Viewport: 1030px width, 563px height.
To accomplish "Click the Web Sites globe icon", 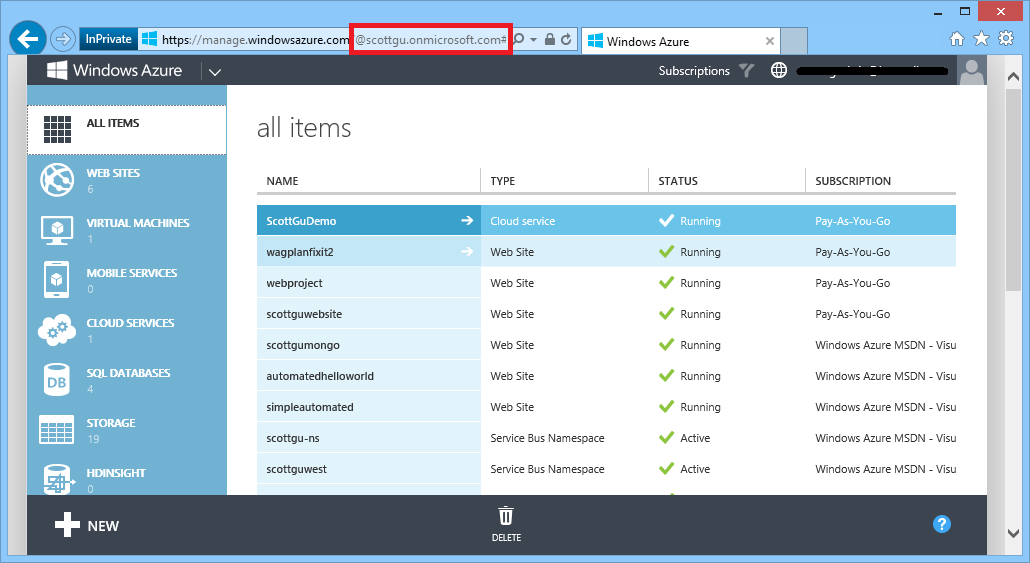I will click(x=56, y=179).
